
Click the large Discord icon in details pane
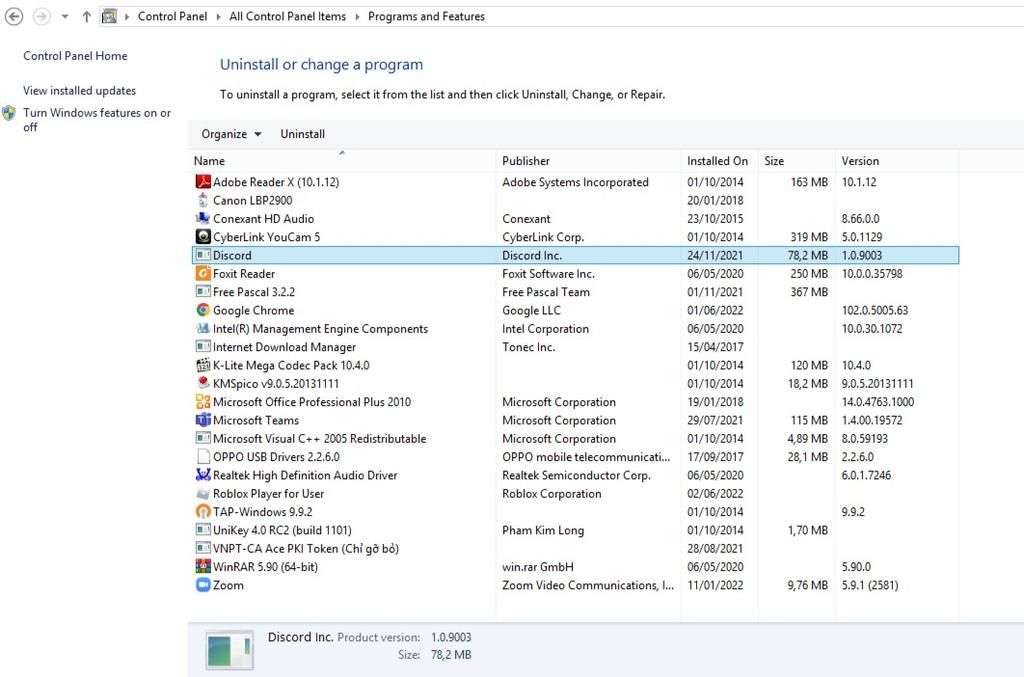pyautogui.click(x=229, y=650)
